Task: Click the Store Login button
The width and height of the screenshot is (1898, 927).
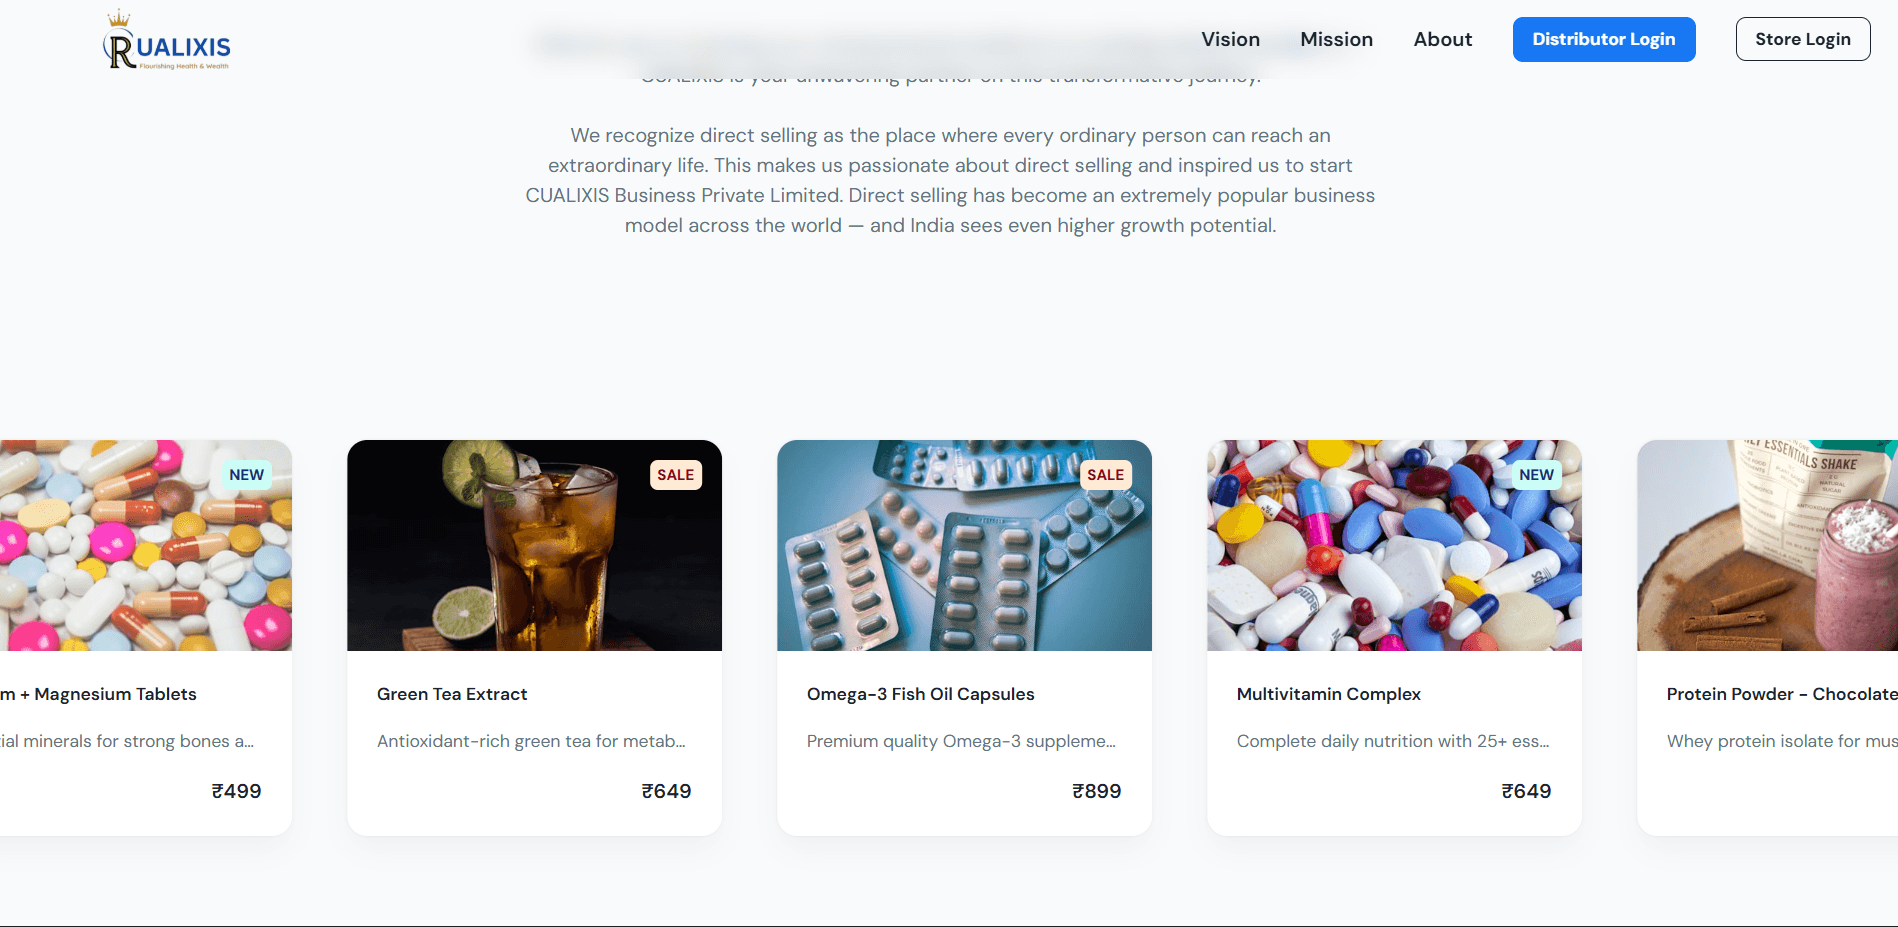Action: (1802, 39)
